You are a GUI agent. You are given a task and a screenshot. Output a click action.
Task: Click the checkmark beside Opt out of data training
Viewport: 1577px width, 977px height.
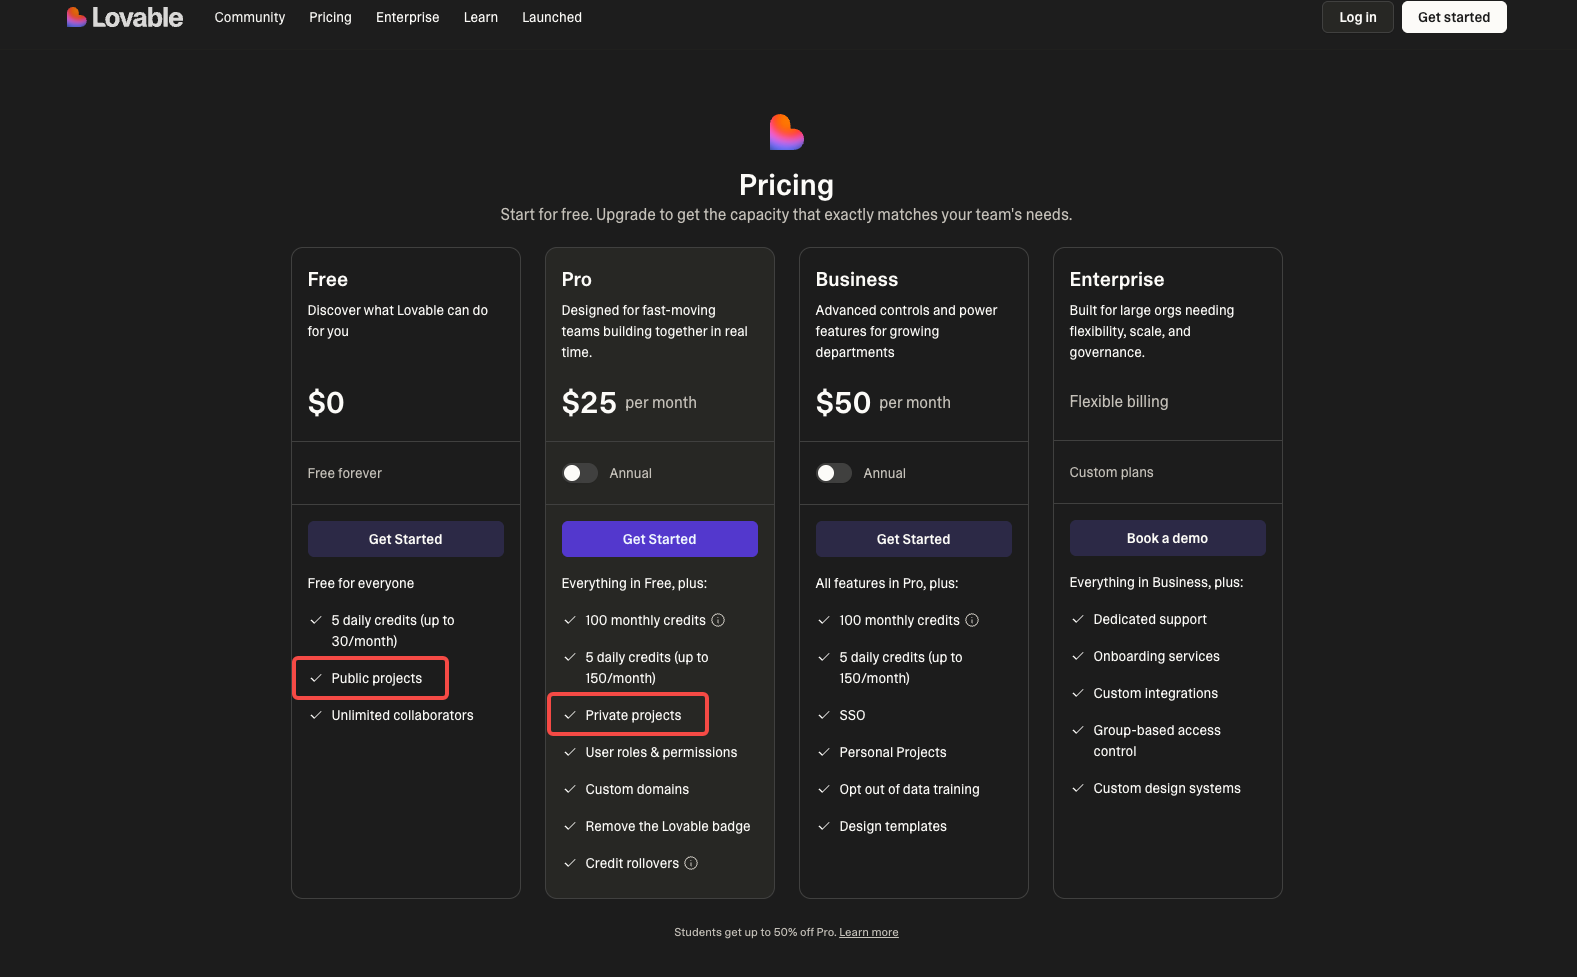coord(824,789)
